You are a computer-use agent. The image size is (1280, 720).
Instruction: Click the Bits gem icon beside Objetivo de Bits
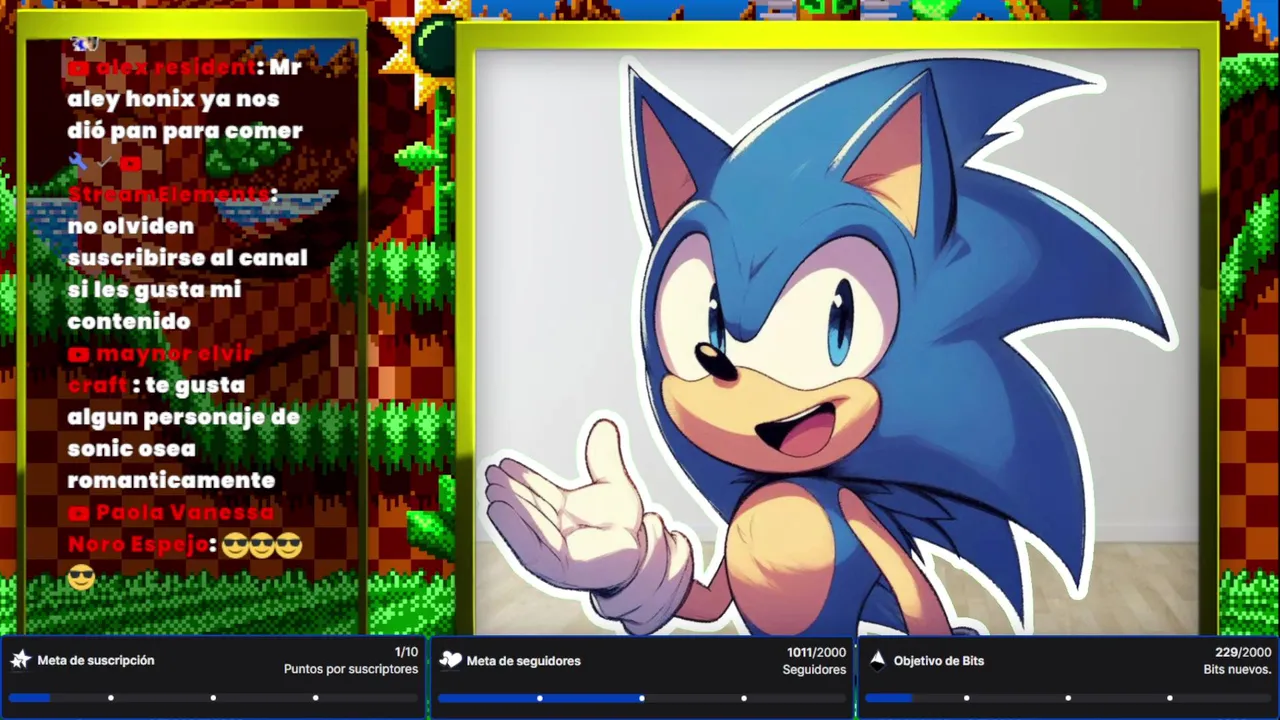pos(877,660)
